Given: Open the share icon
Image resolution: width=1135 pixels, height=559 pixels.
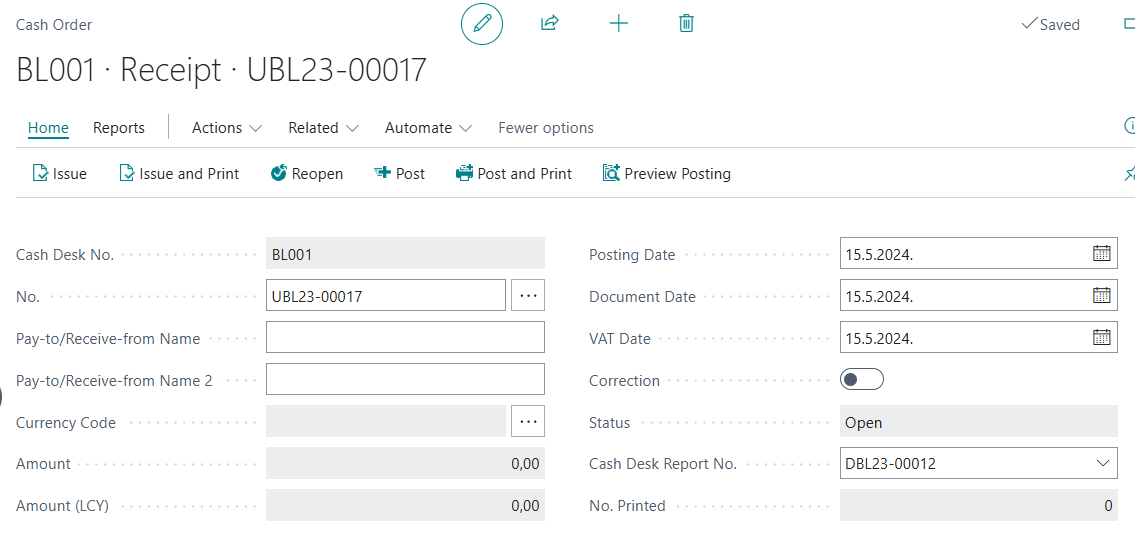Looking at the screenshot, I should (550, 24).
